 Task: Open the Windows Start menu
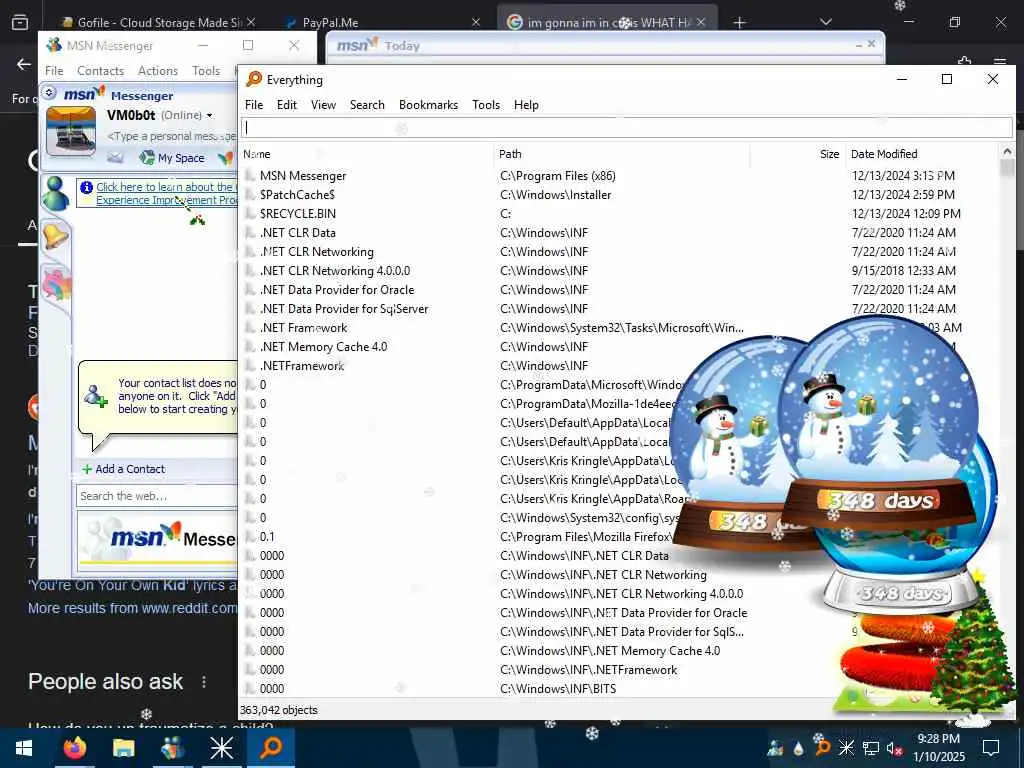click(24, 748)
